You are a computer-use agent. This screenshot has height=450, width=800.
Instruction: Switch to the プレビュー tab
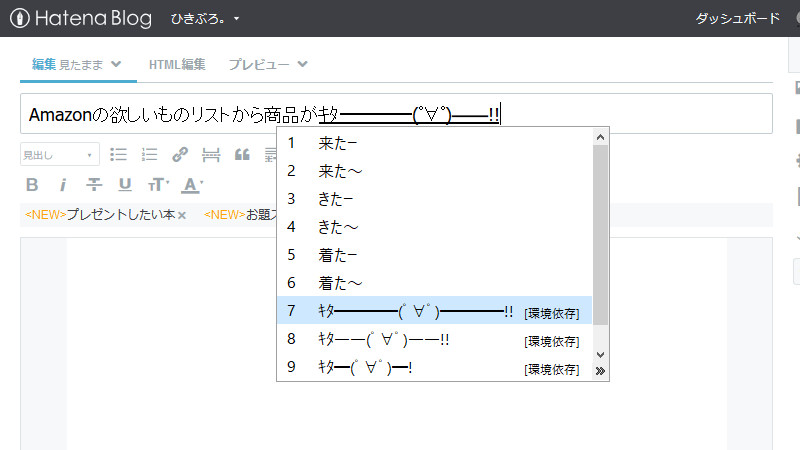tap(259, 64)
